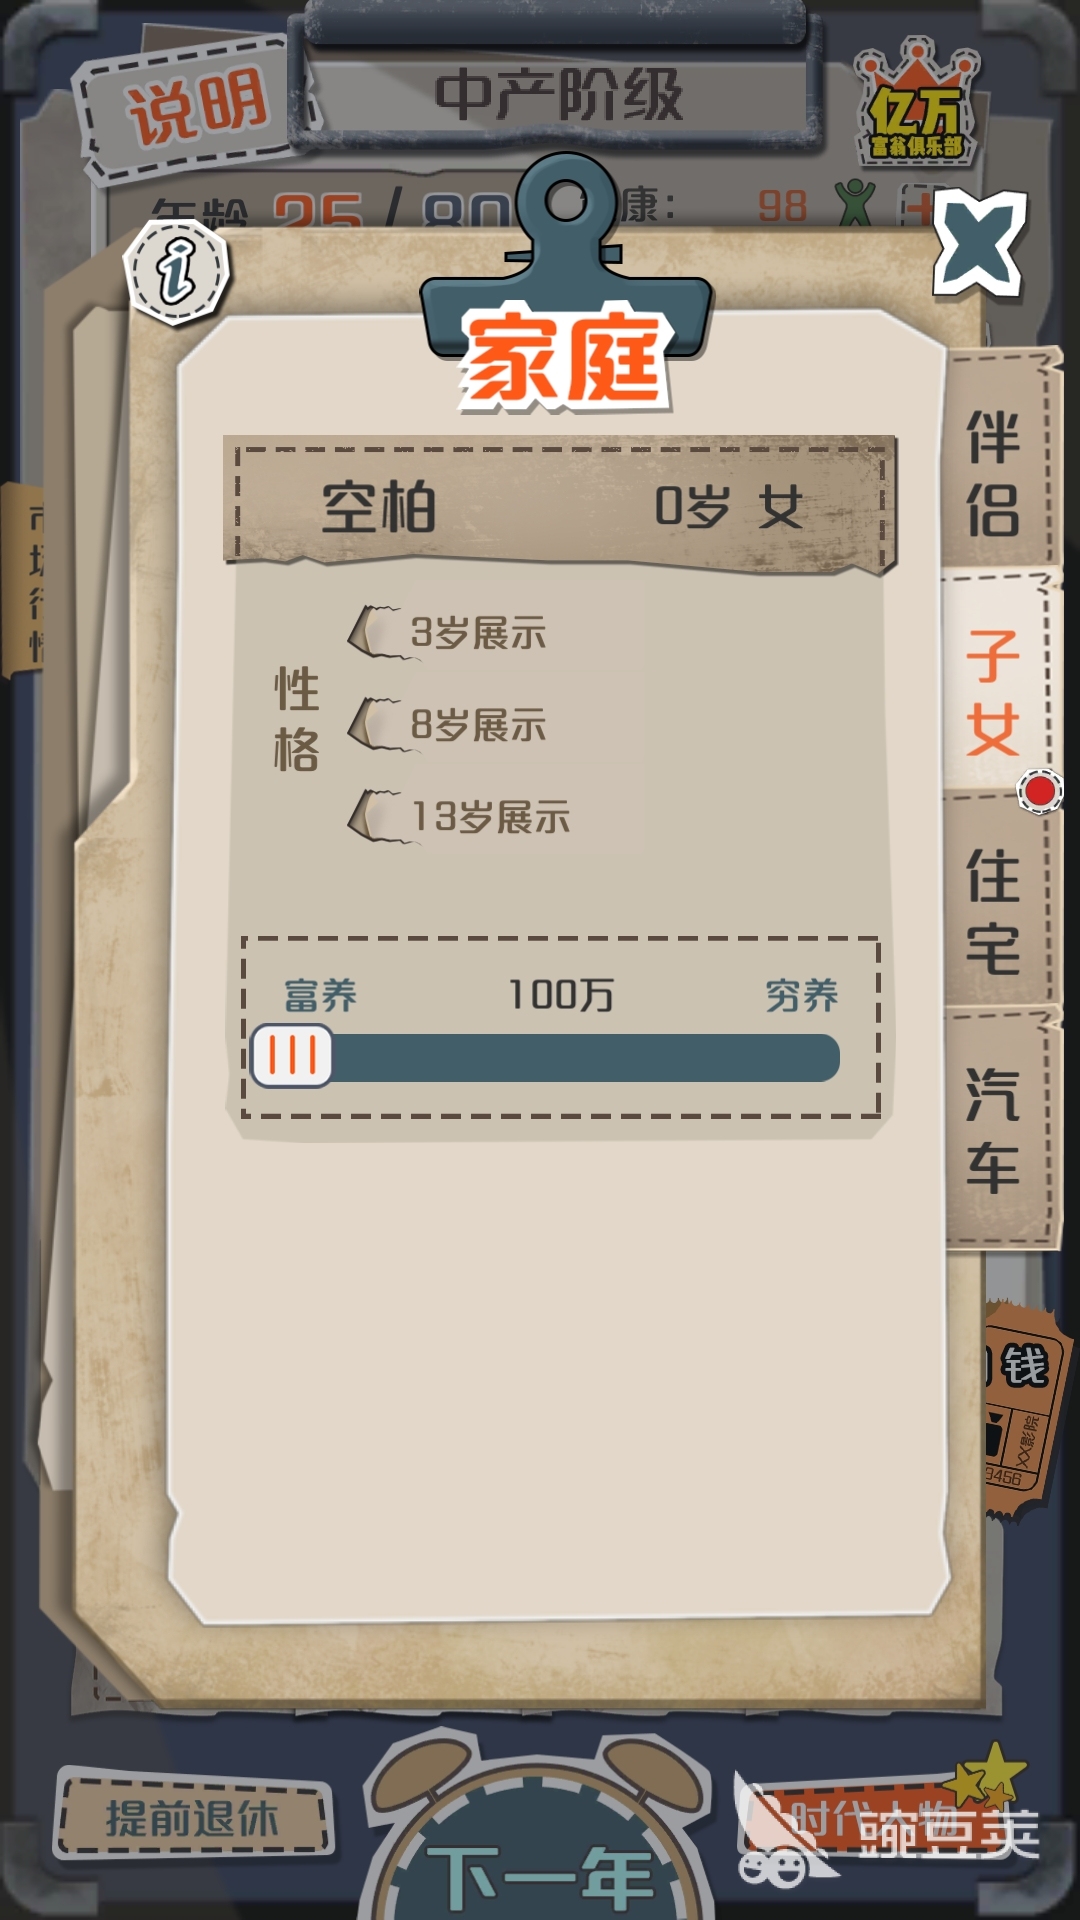
Task: Open the 钱 ticket on the right
Action: 1020,1408
